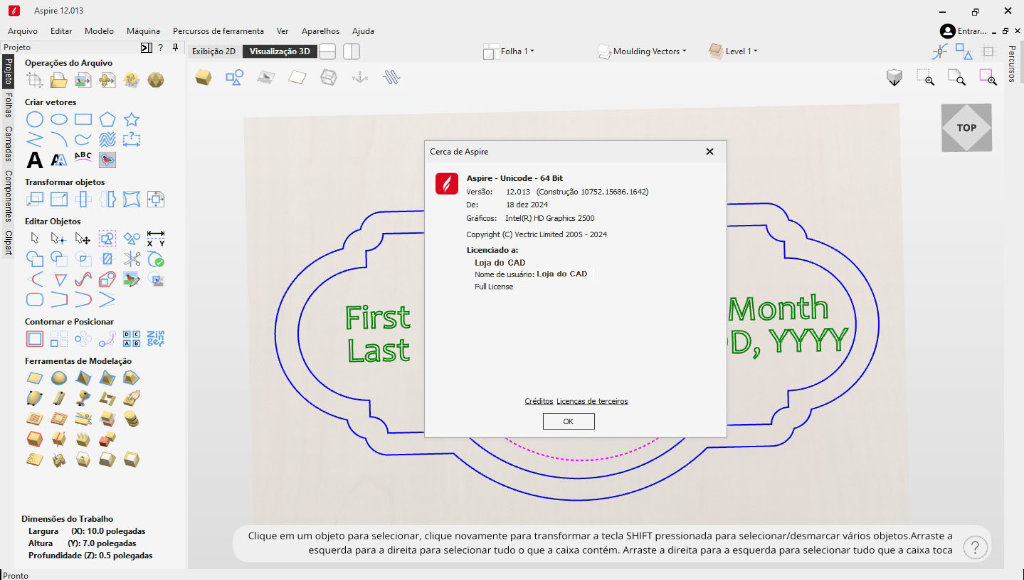Choose the large A Create Text tool
Viewport: 1024px width, 580px height.
click(x=35, y=159)
